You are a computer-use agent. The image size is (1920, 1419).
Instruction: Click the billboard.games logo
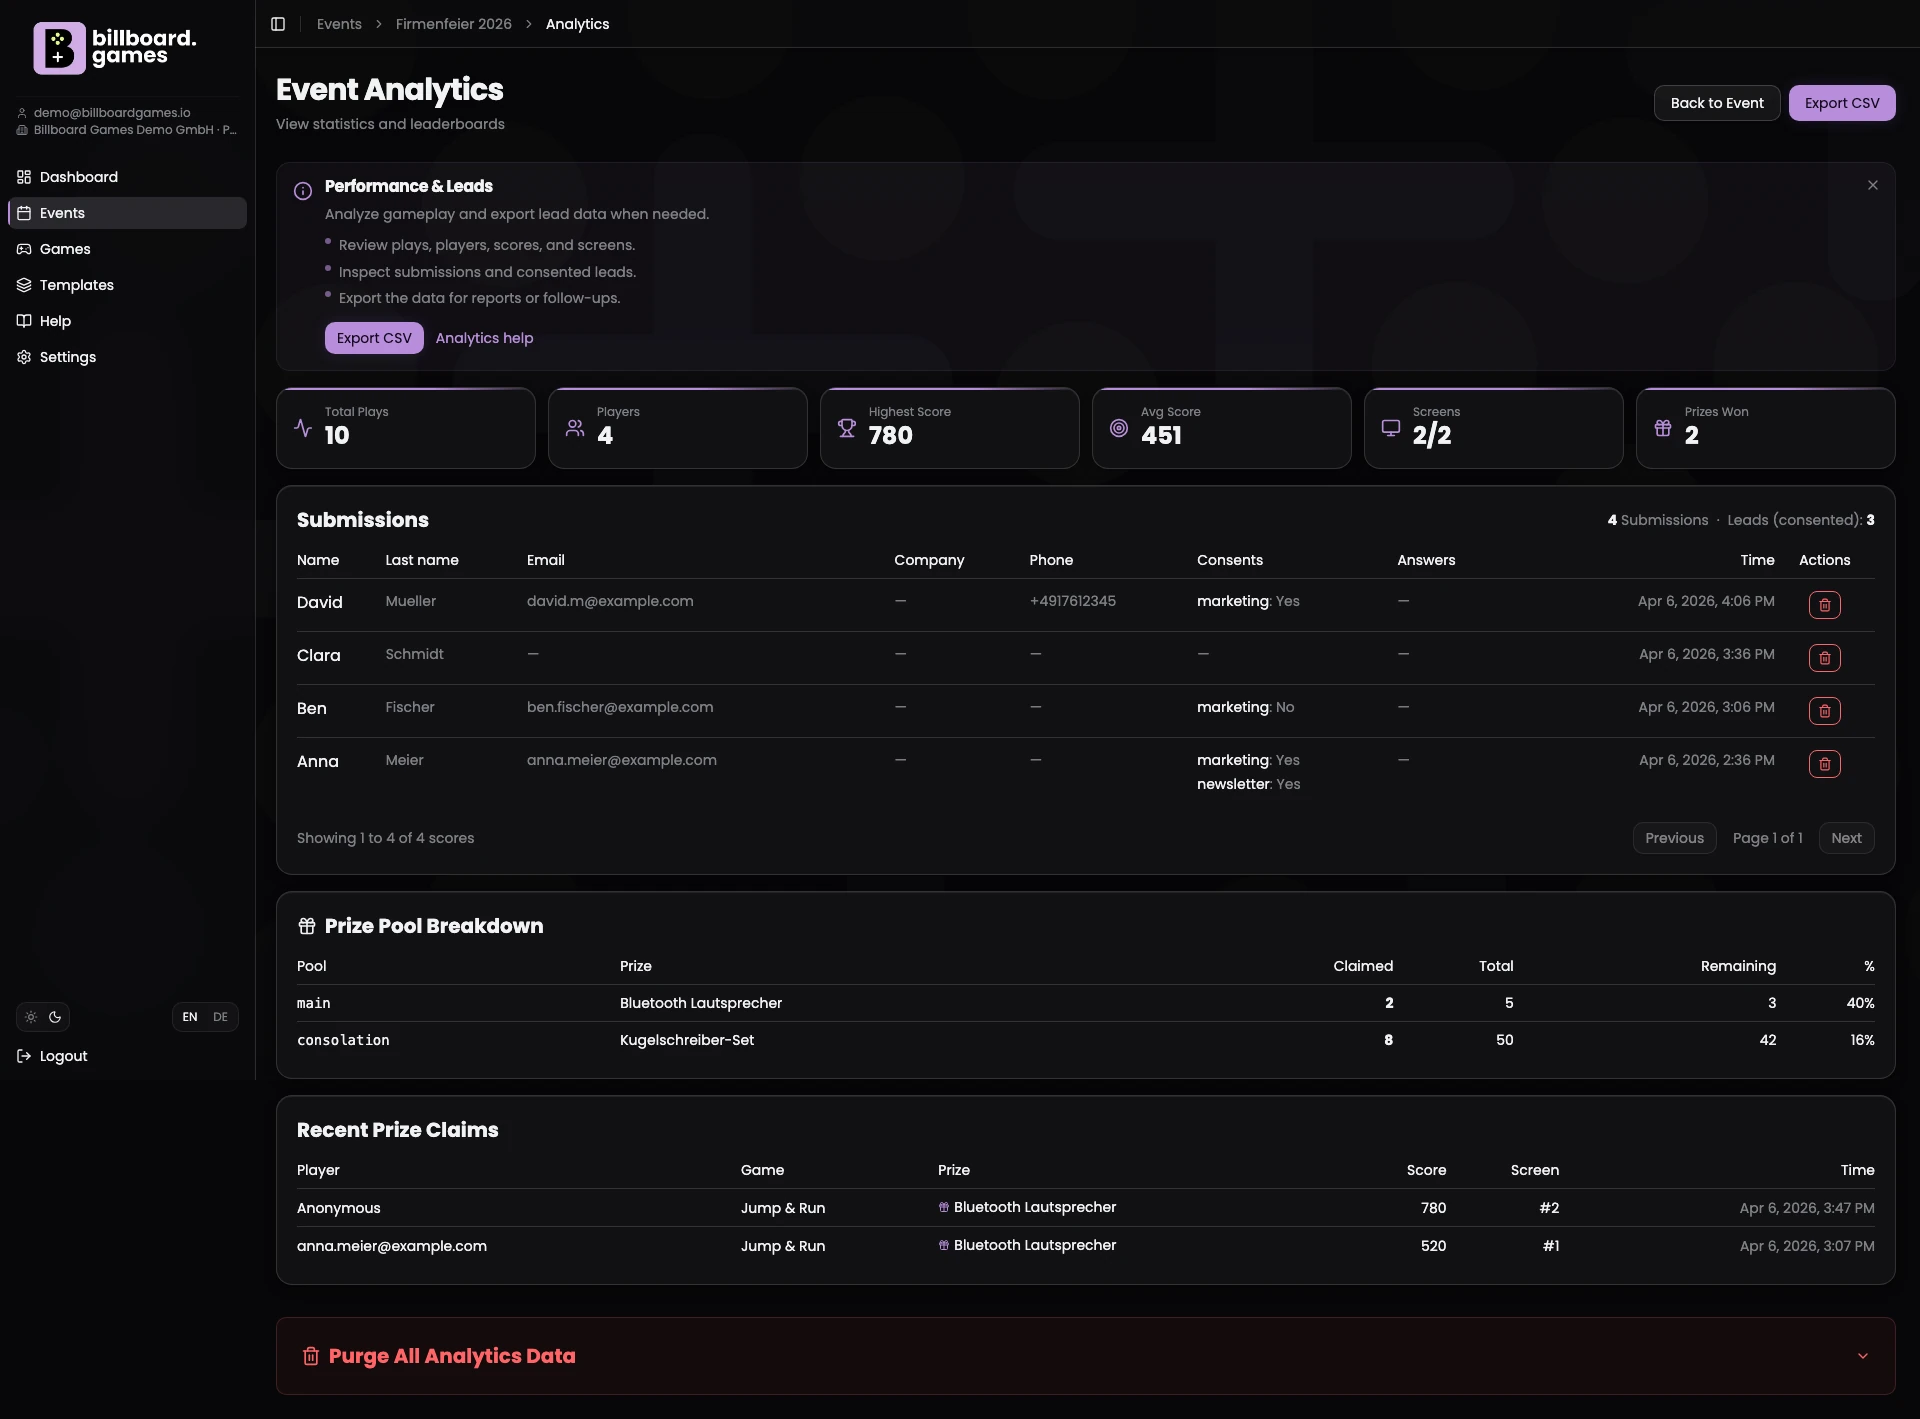(x=114, y=47)
